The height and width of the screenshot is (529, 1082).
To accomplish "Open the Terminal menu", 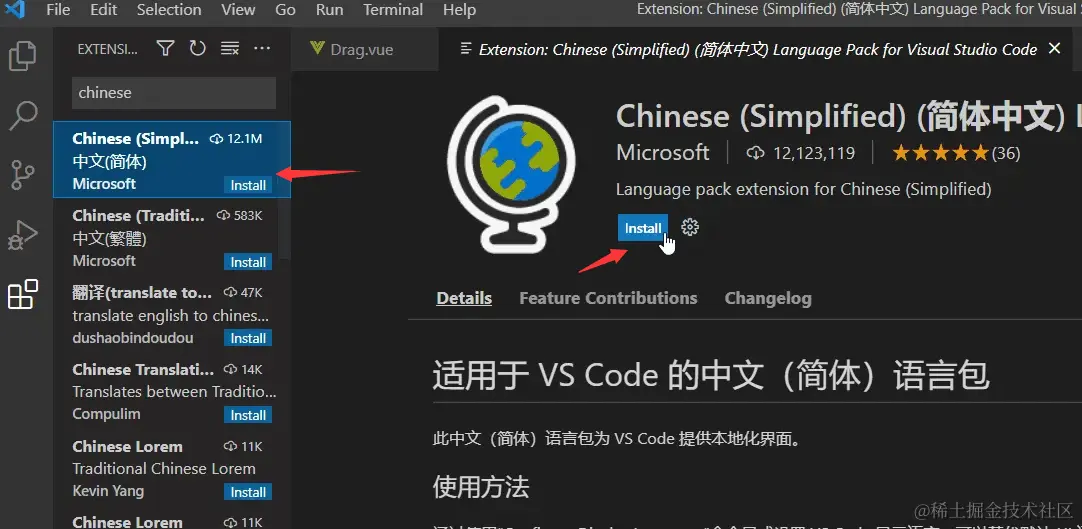I will (x=393, y=10).
